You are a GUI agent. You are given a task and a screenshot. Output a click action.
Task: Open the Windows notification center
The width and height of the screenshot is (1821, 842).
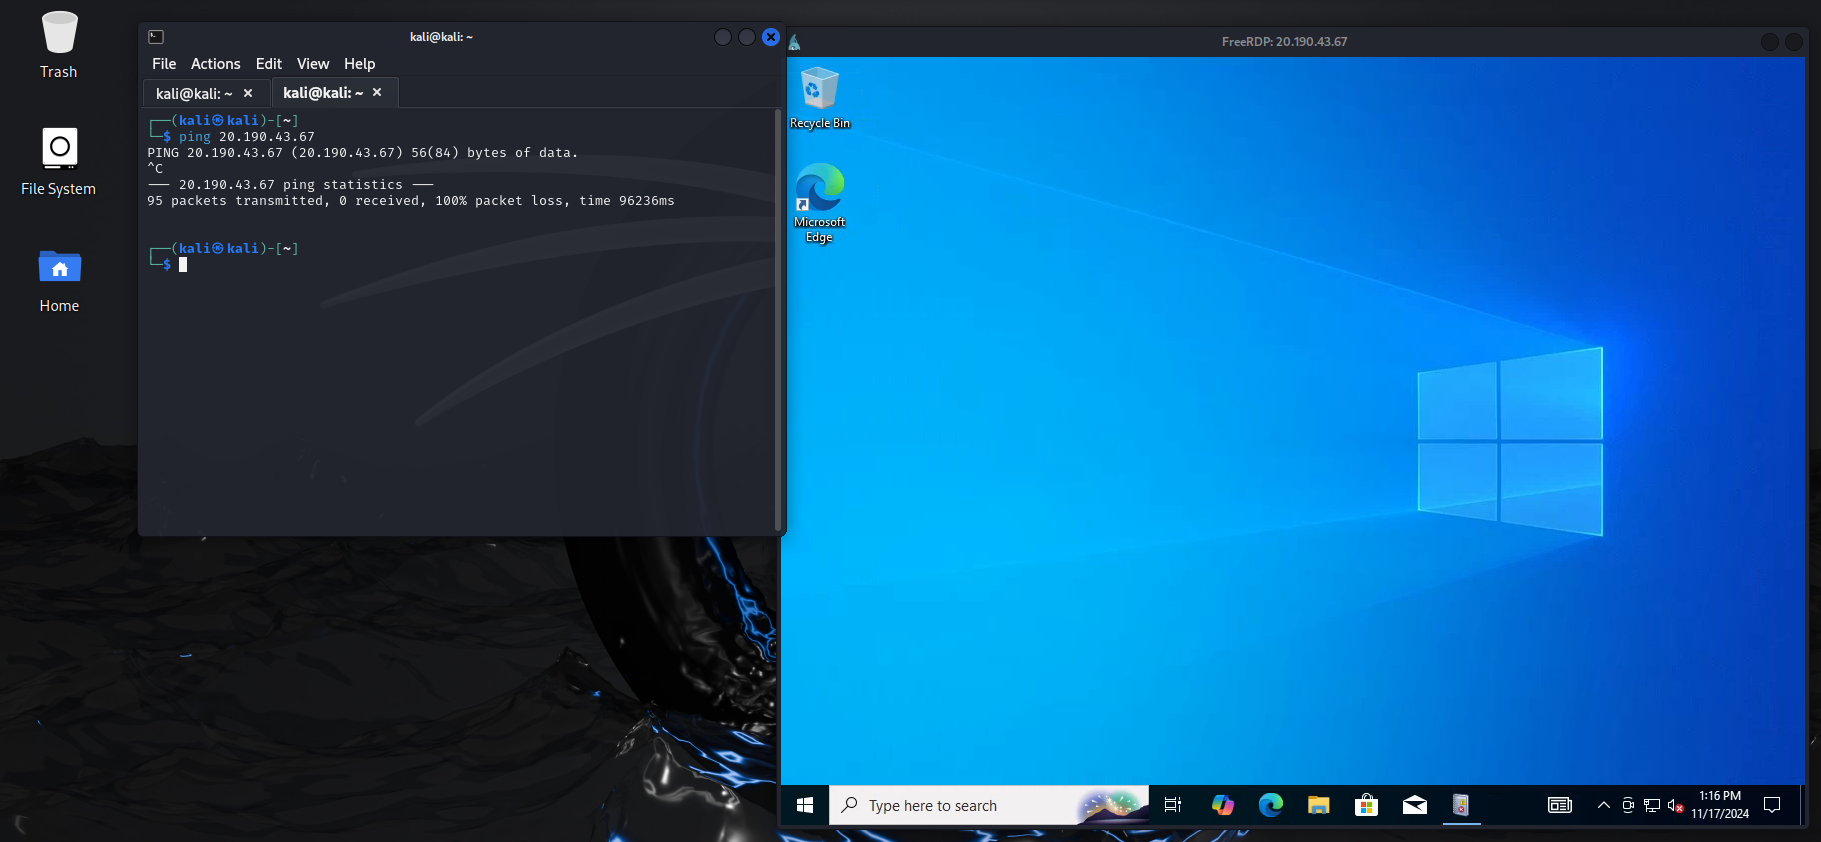(1772, 805)
